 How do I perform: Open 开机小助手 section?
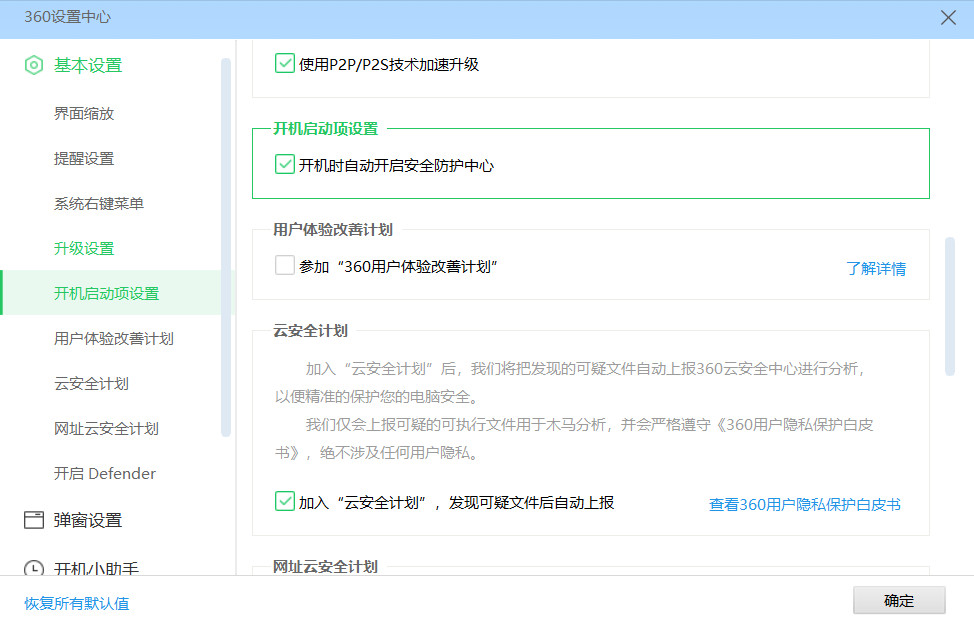(96, 567)
